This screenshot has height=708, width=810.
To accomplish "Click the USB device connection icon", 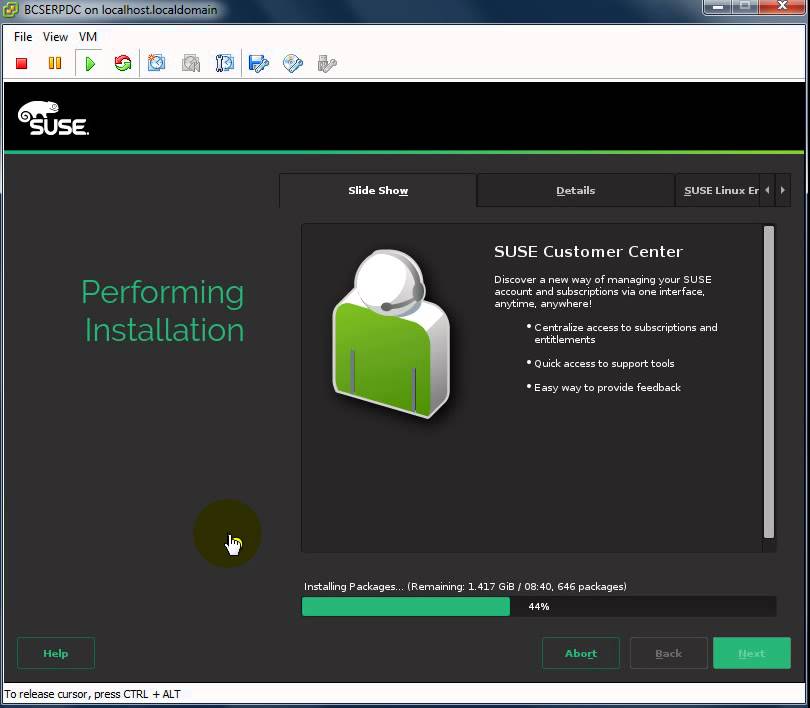I will click(x=327, y=64).
